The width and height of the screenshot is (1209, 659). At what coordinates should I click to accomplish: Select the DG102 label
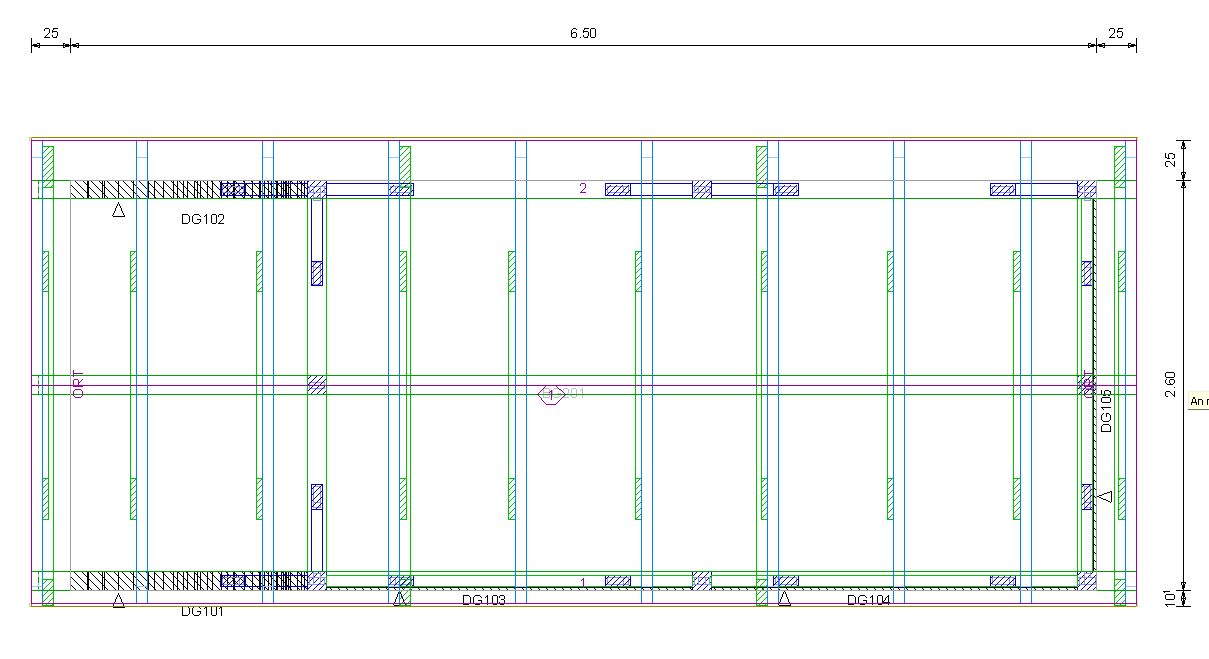203,219
